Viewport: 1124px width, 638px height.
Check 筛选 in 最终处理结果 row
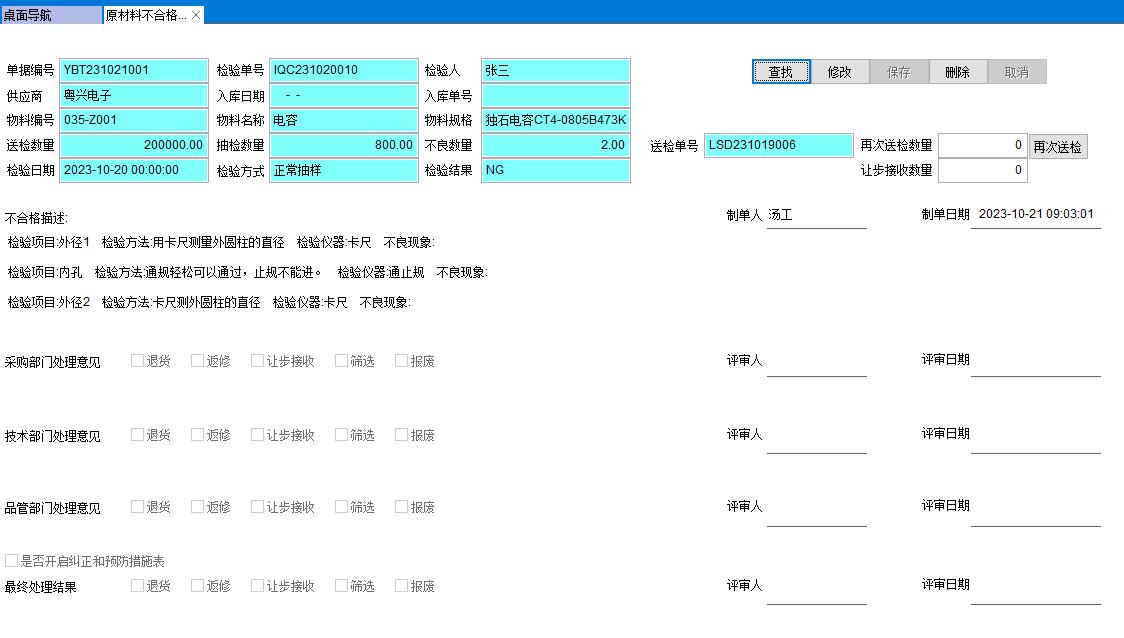342,586
